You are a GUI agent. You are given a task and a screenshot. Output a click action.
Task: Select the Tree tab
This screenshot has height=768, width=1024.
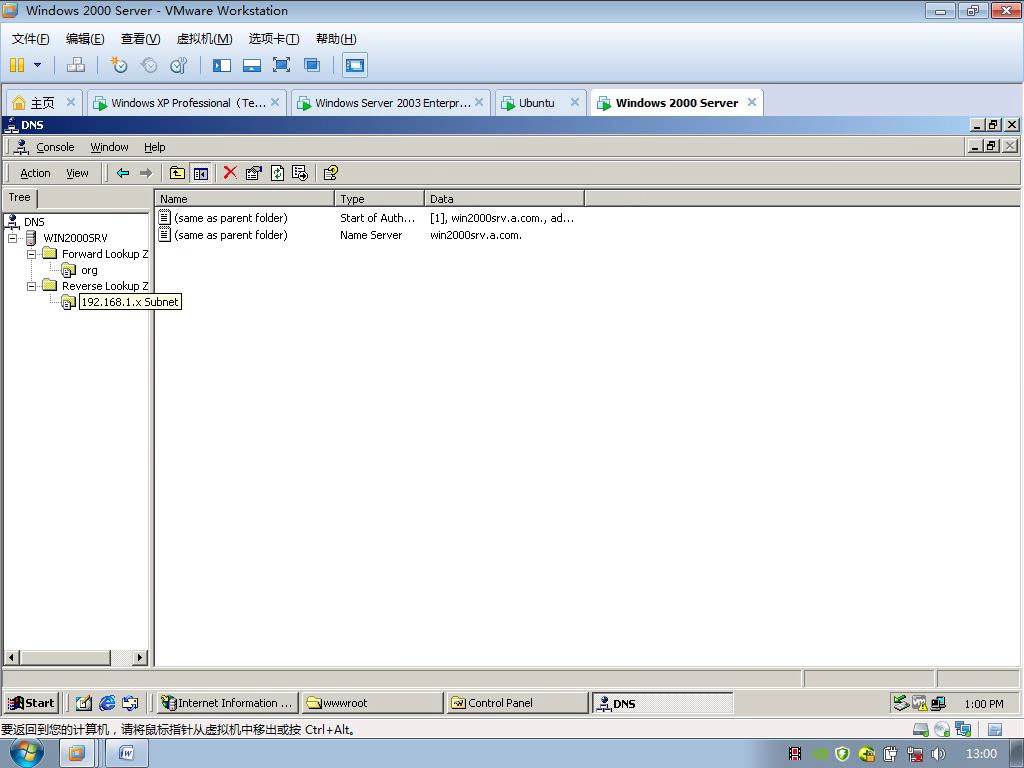coord(20,197)
